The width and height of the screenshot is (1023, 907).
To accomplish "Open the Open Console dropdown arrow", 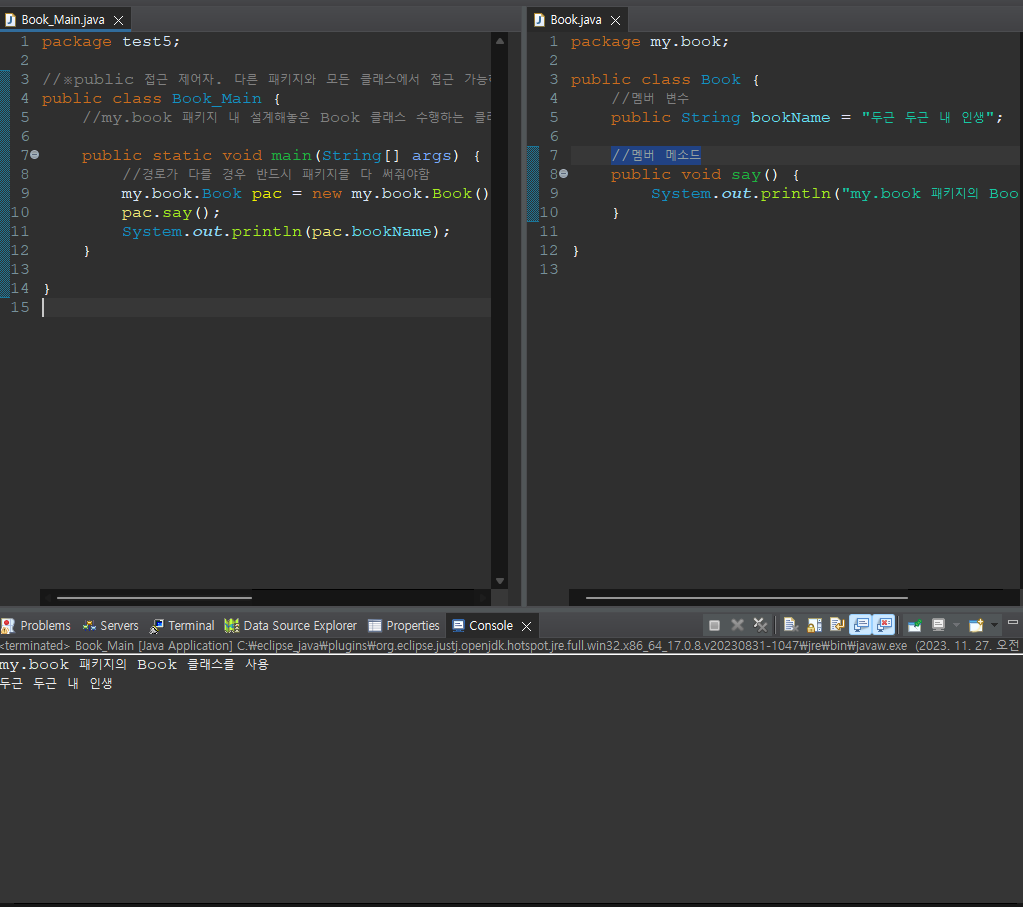I will [x=994, y=625].
